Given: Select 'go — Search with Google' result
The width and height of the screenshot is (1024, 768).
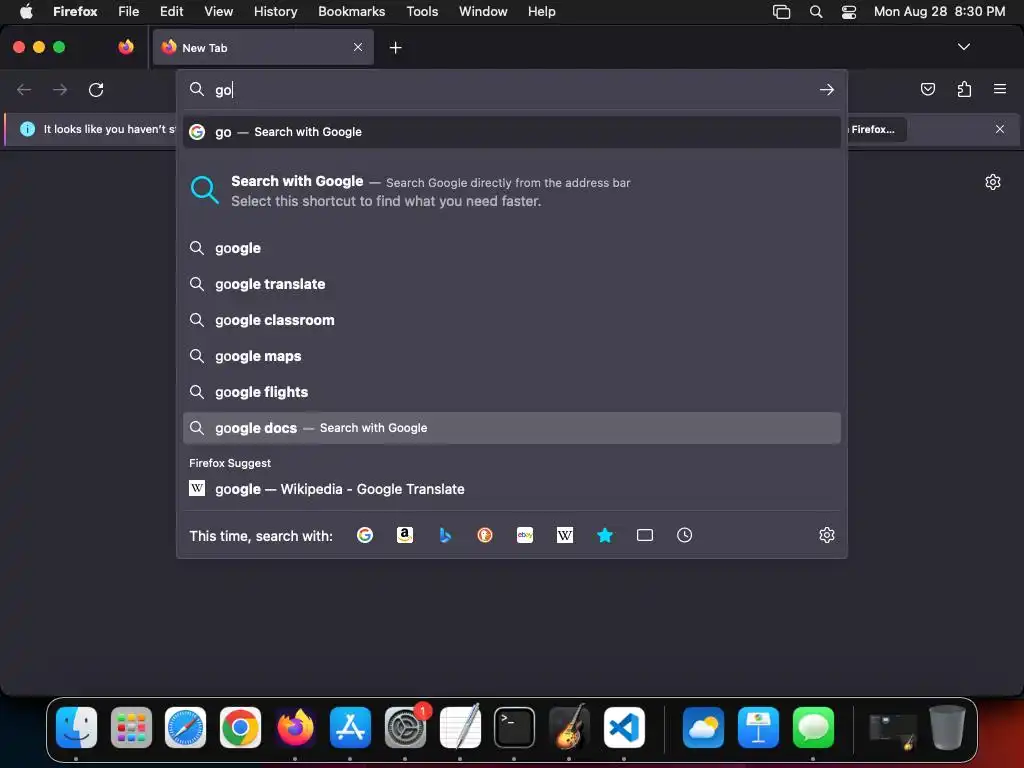Looking at the screenshot, I should 512,132.
